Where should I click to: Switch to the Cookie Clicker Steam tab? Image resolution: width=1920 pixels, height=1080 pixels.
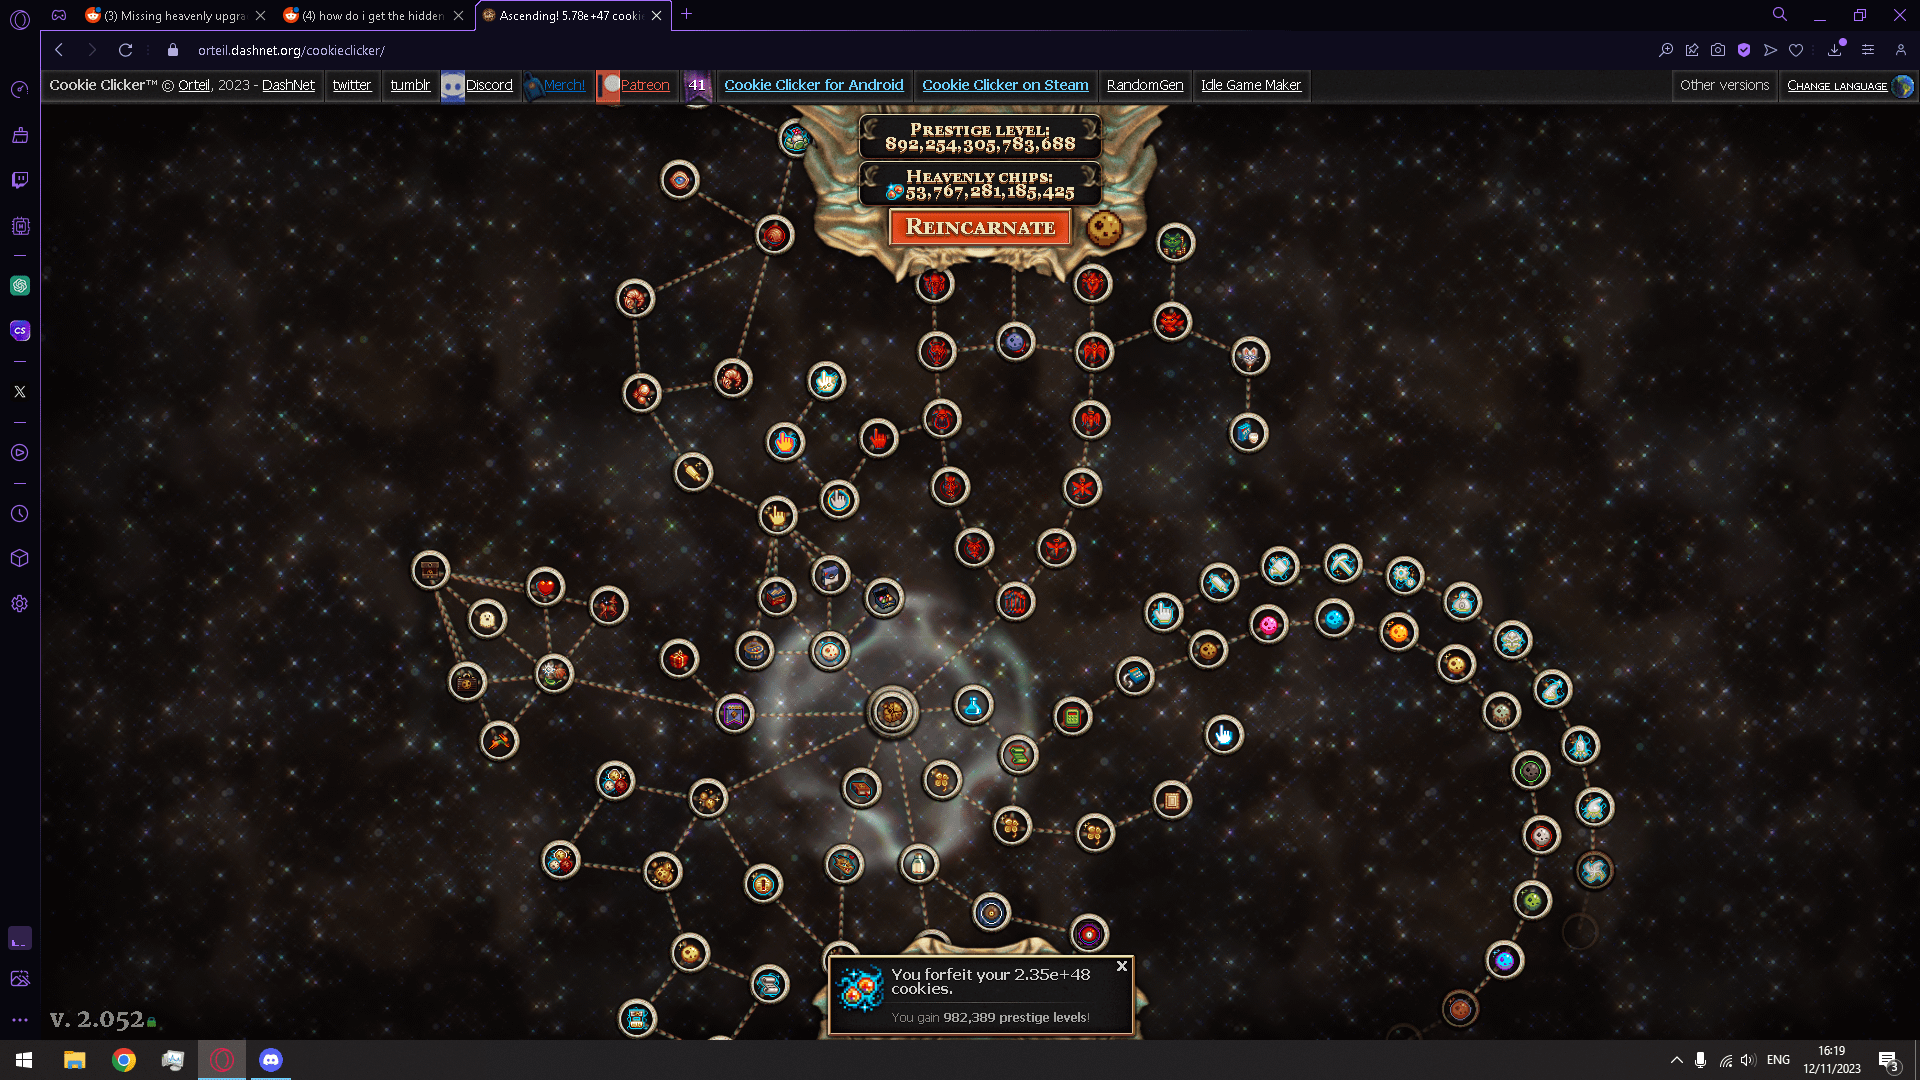pos(1005,84)
